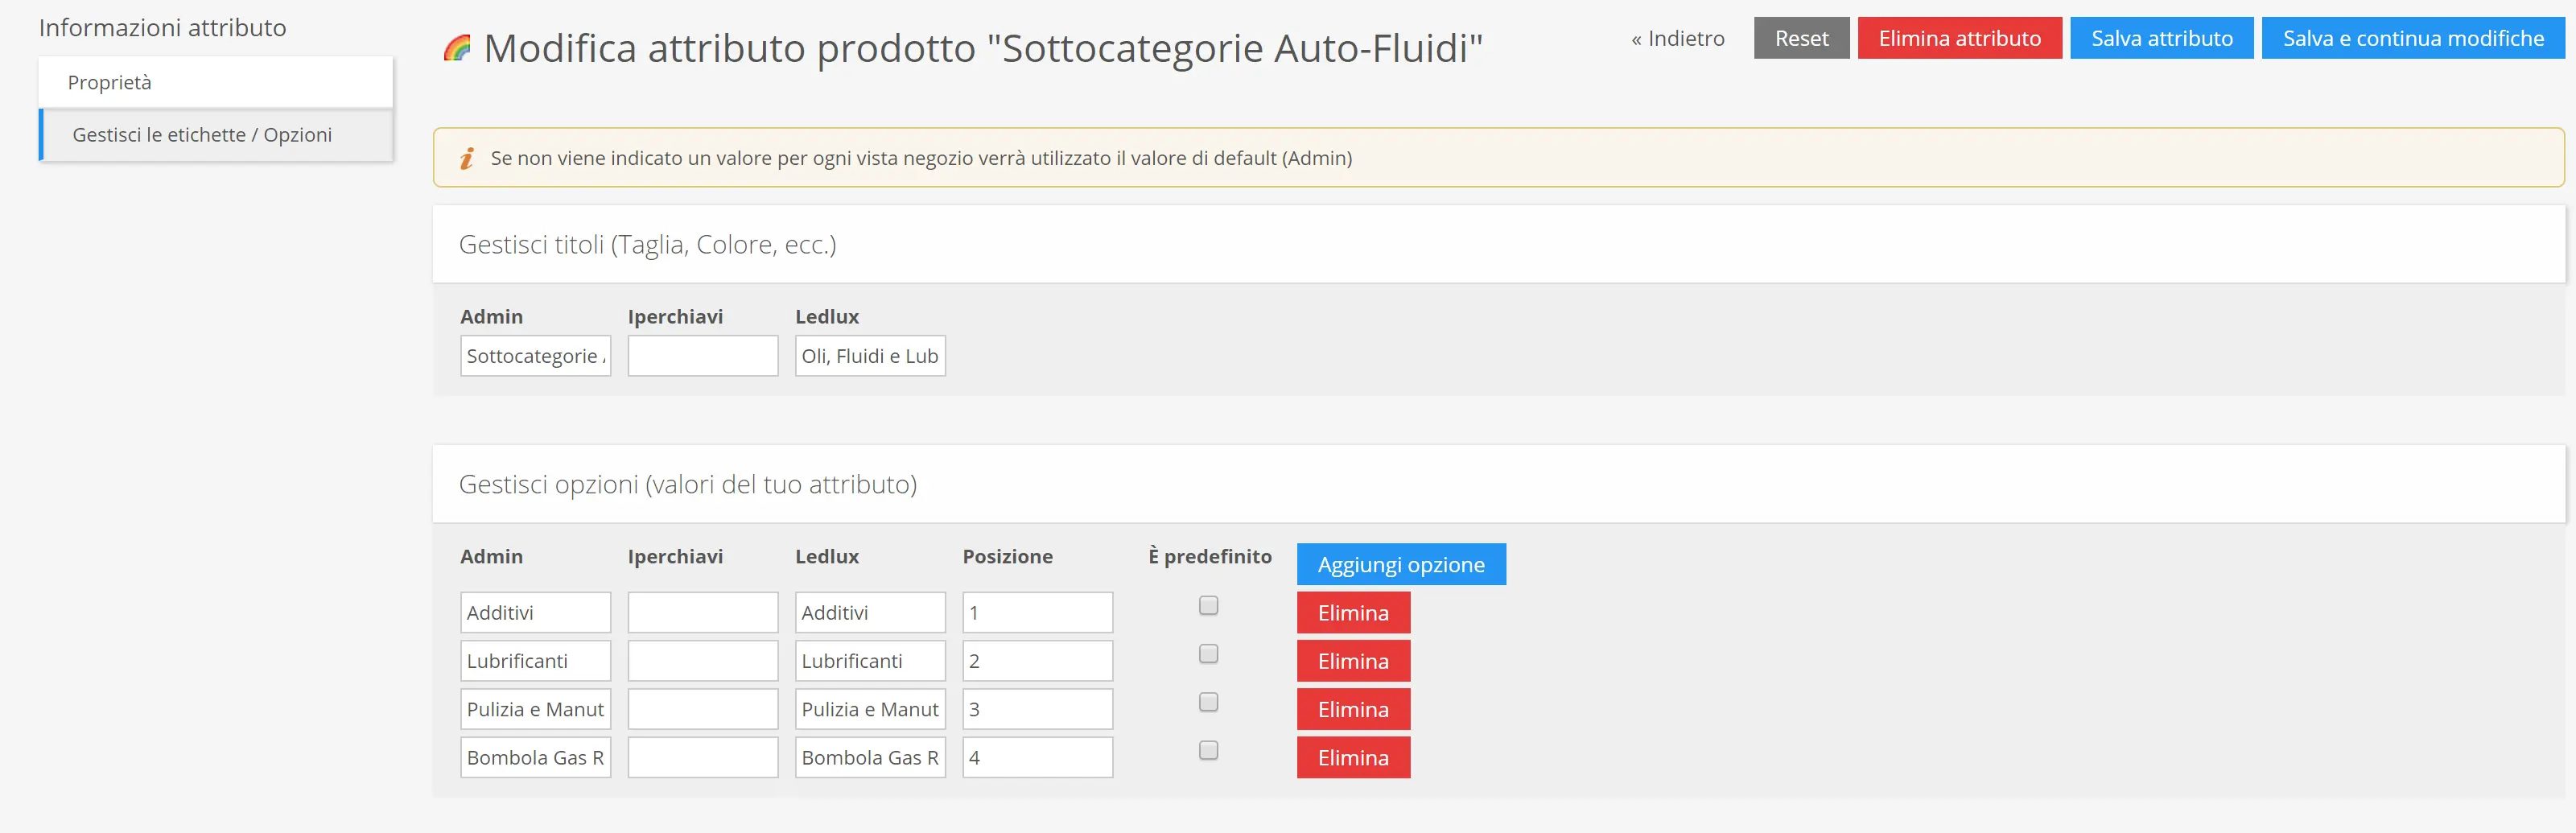
Task: Focus the Iperchiavi title input field
Action: coord(702,356)
